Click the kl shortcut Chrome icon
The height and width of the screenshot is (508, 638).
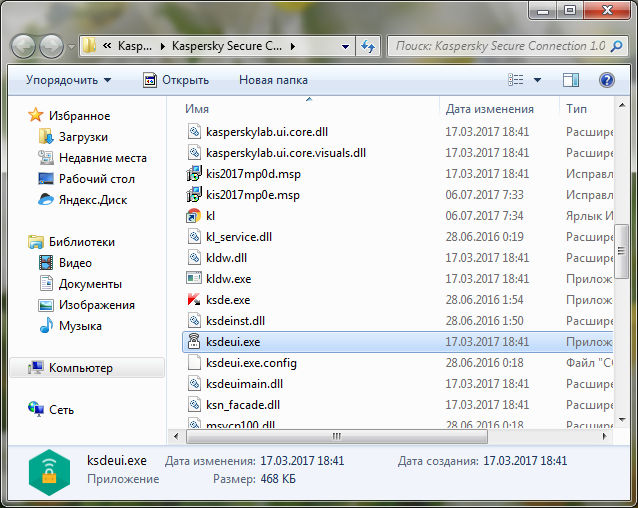click(194, 216)
